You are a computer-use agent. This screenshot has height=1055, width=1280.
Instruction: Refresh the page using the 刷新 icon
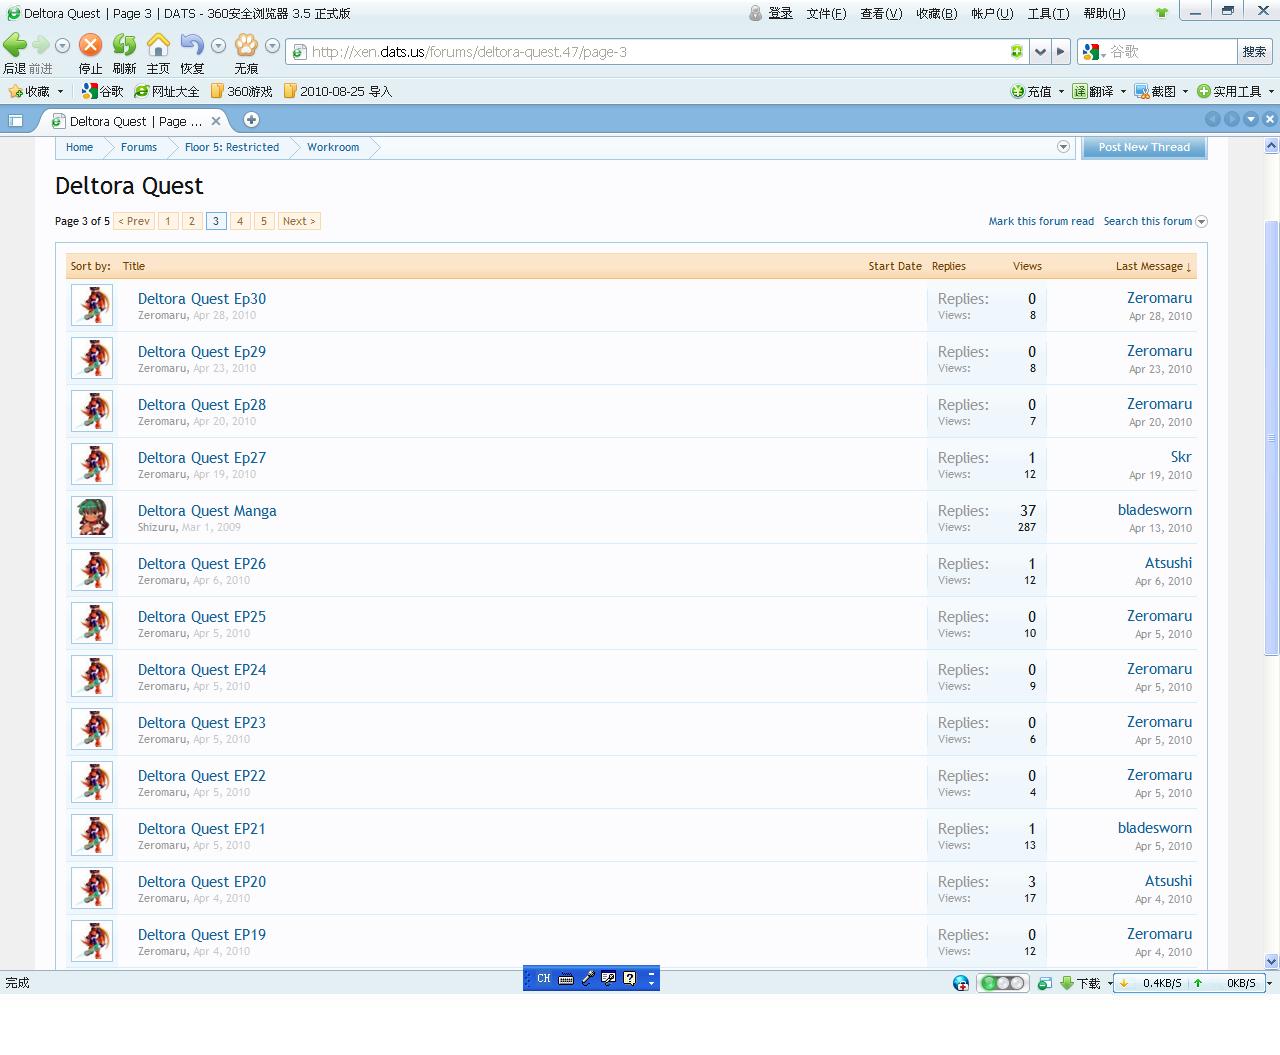(x=124, y=45)
